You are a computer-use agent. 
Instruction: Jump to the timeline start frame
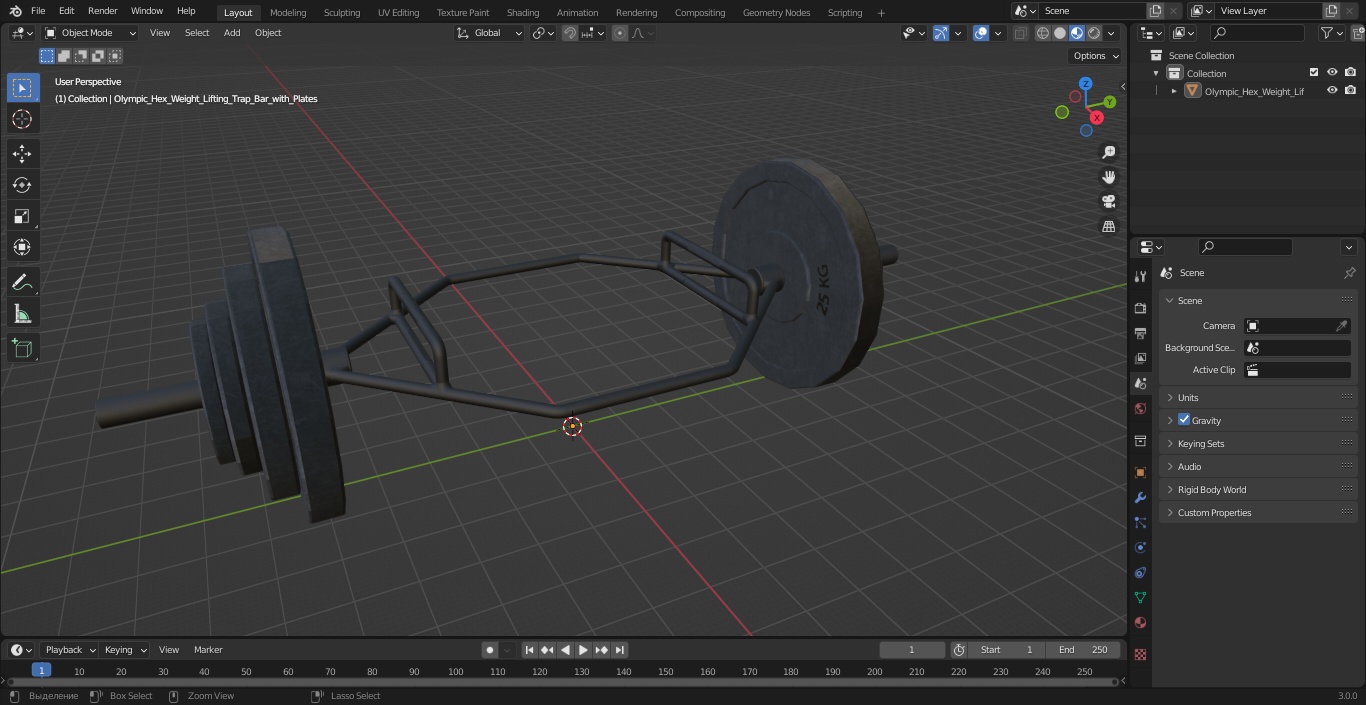point(529,650)
